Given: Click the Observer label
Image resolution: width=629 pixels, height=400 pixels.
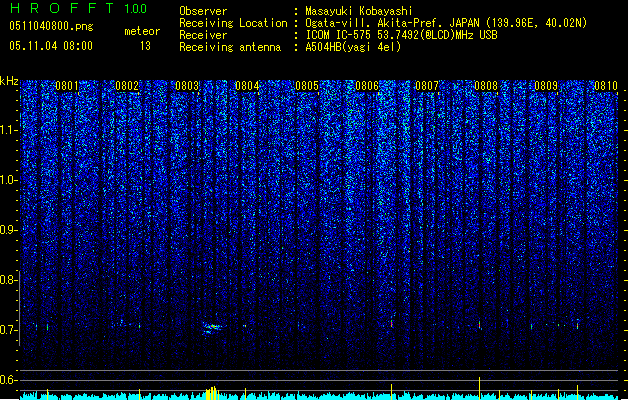Looking at the screenshot, I should (x=203, y=11).
